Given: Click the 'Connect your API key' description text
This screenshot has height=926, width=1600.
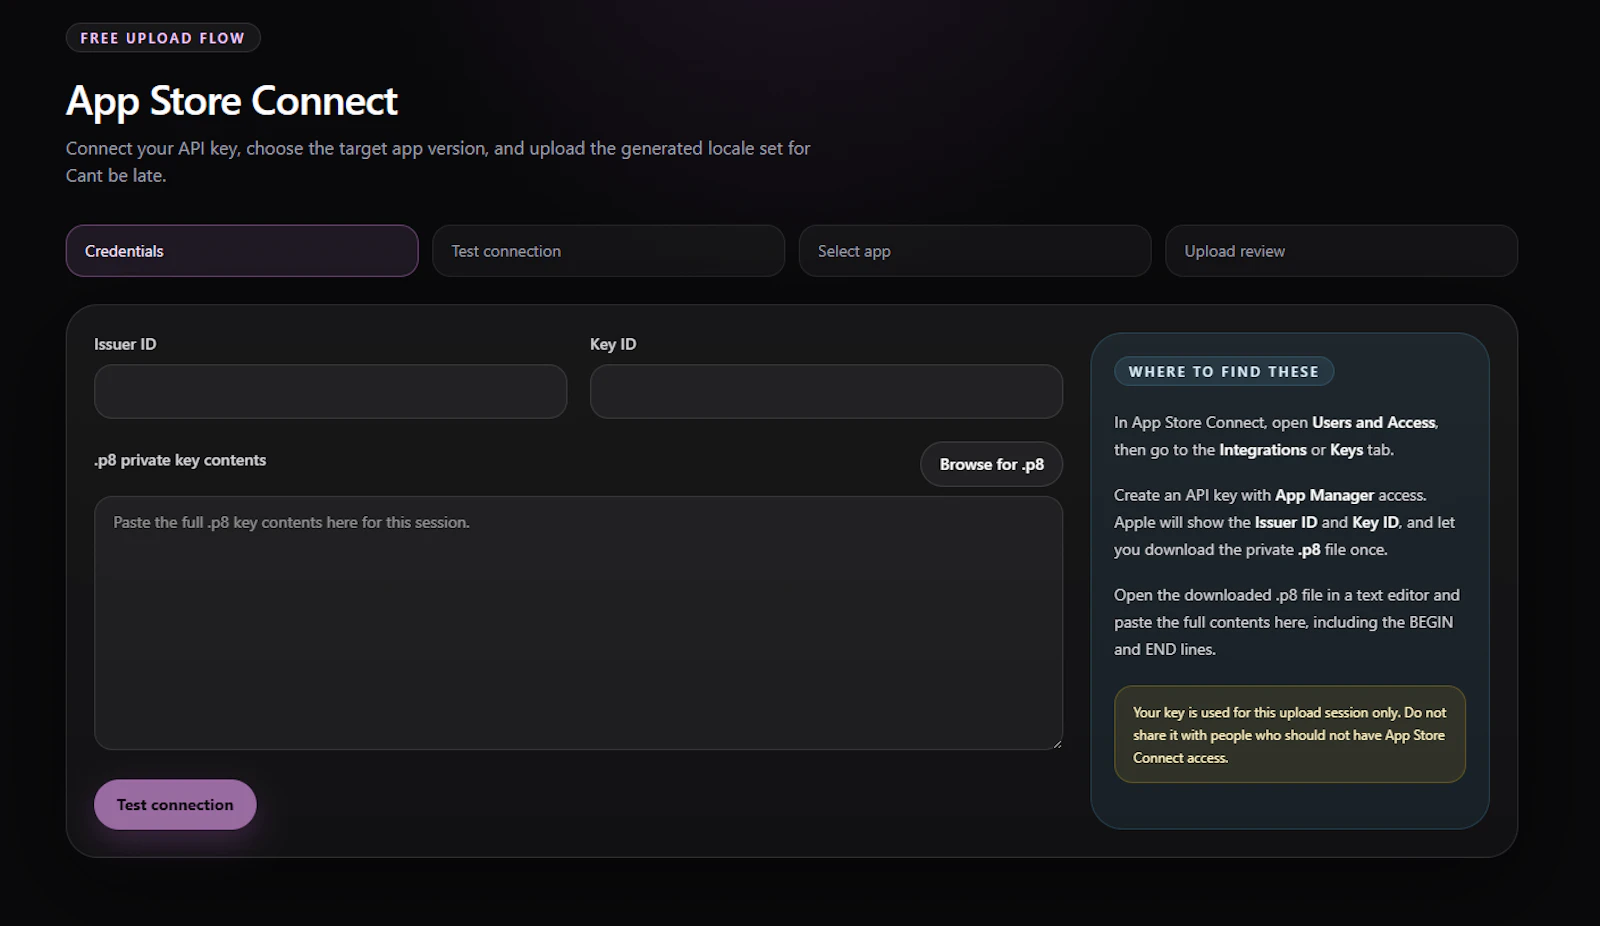Looking at the screenshot, I should [438, 162].
